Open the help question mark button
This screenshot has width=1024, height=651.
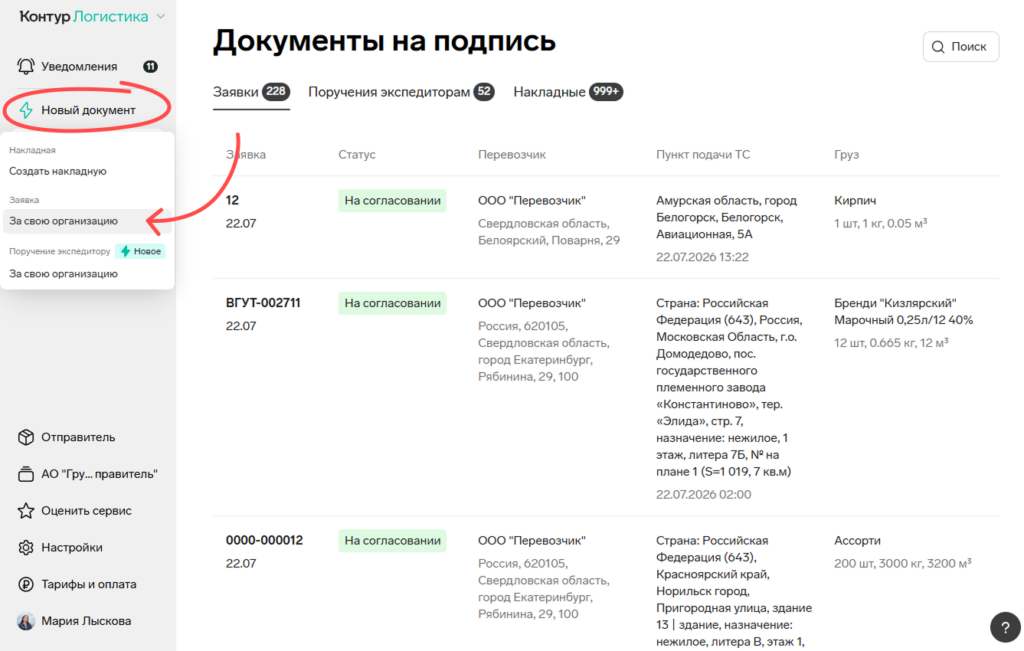click(1005, 627)
